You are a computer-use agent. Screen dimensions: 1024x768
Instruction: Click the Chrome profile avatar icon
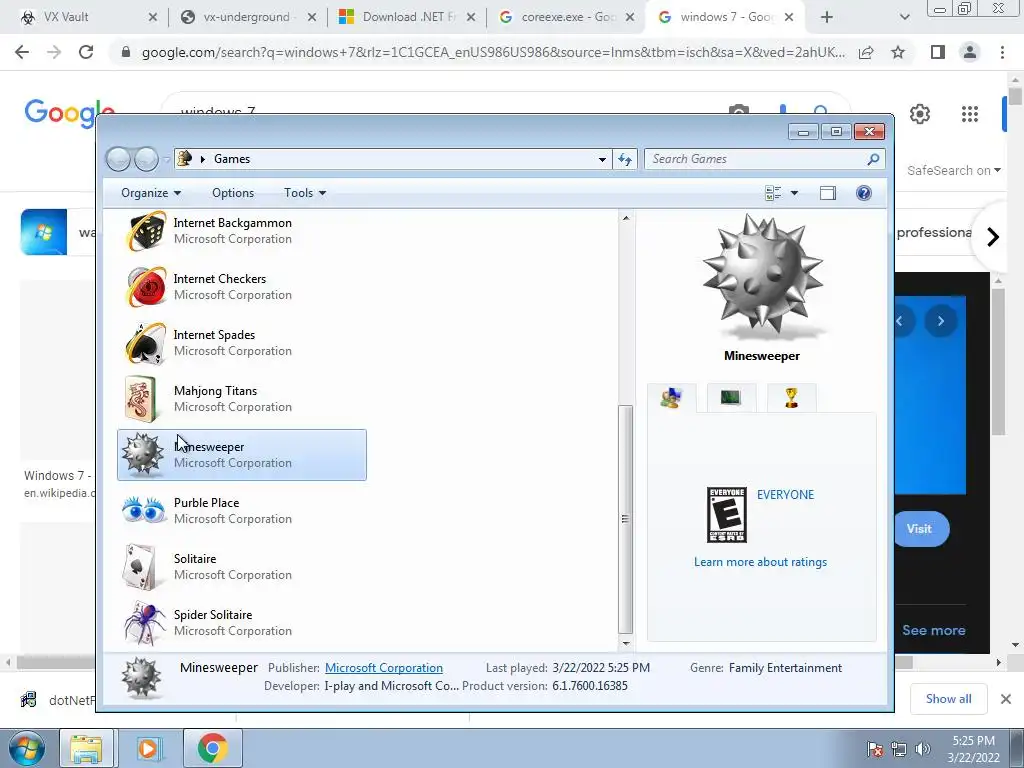[970, 52]
